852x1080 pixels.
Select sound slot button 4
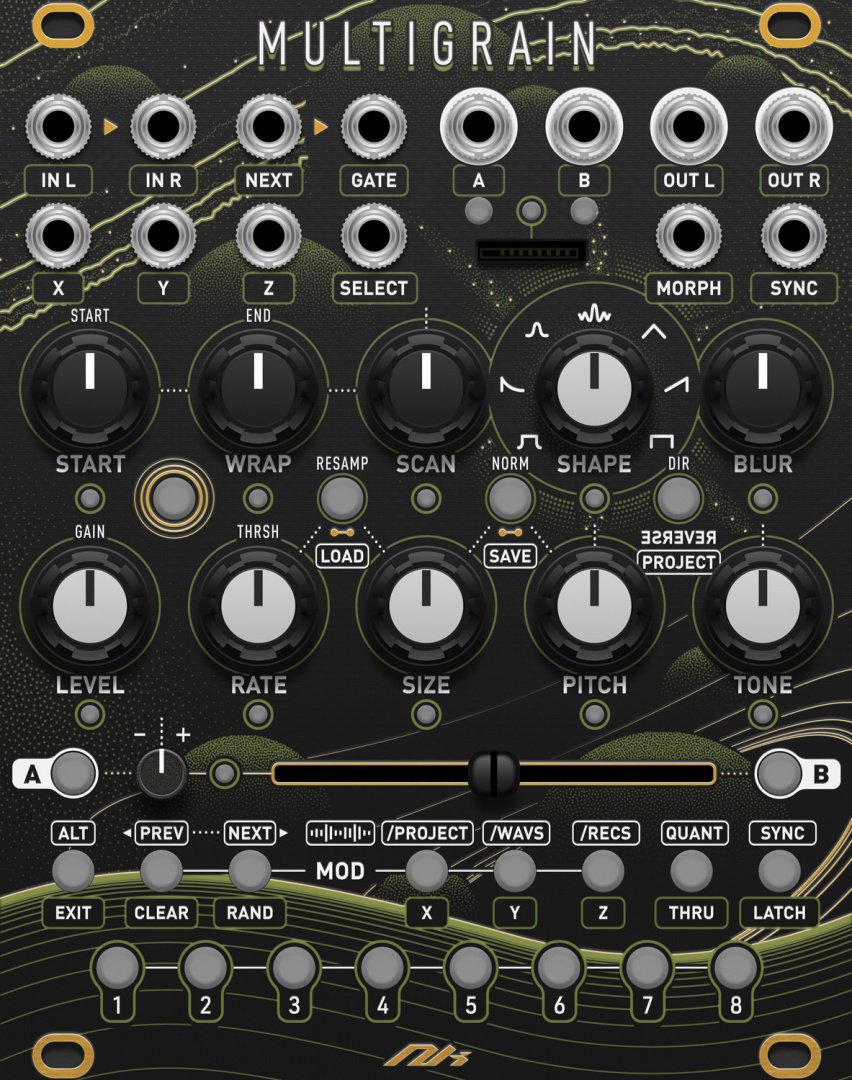click(x=382, y=967)
